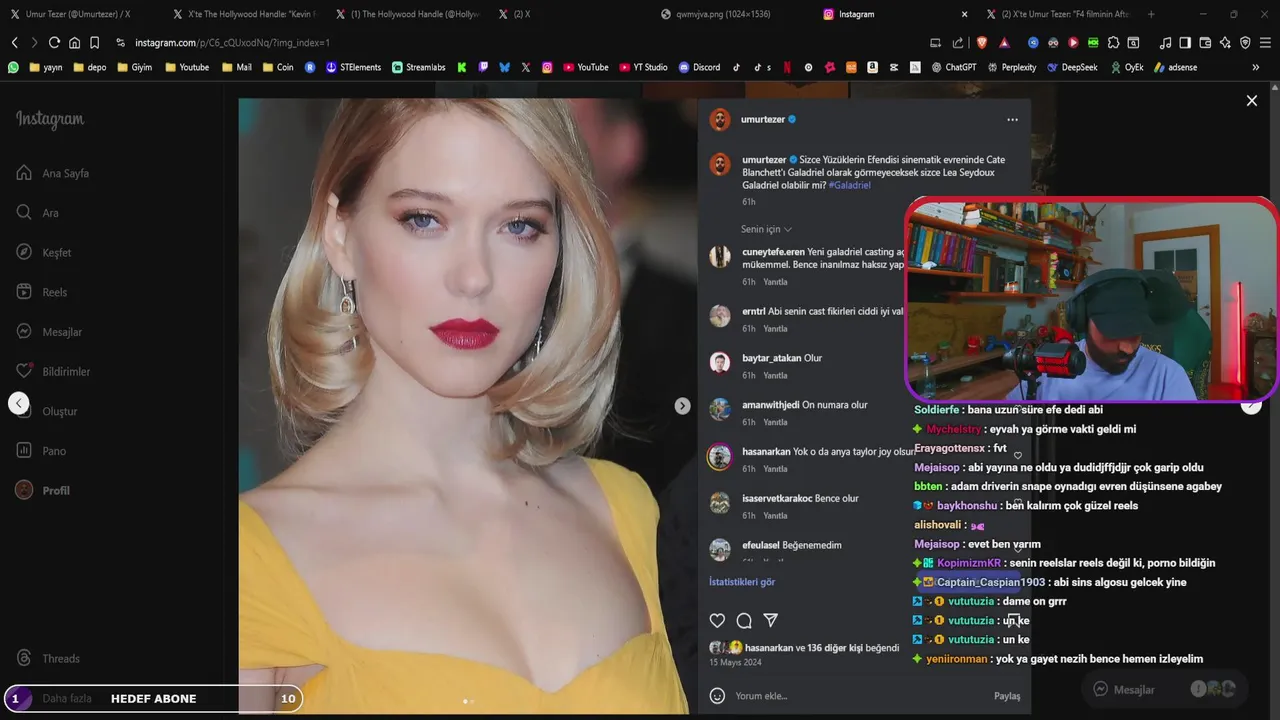Viewport: 1280px width, 720px height.
Task: Click Brave Rewards triangle icon
Action: coord(1004,43)
